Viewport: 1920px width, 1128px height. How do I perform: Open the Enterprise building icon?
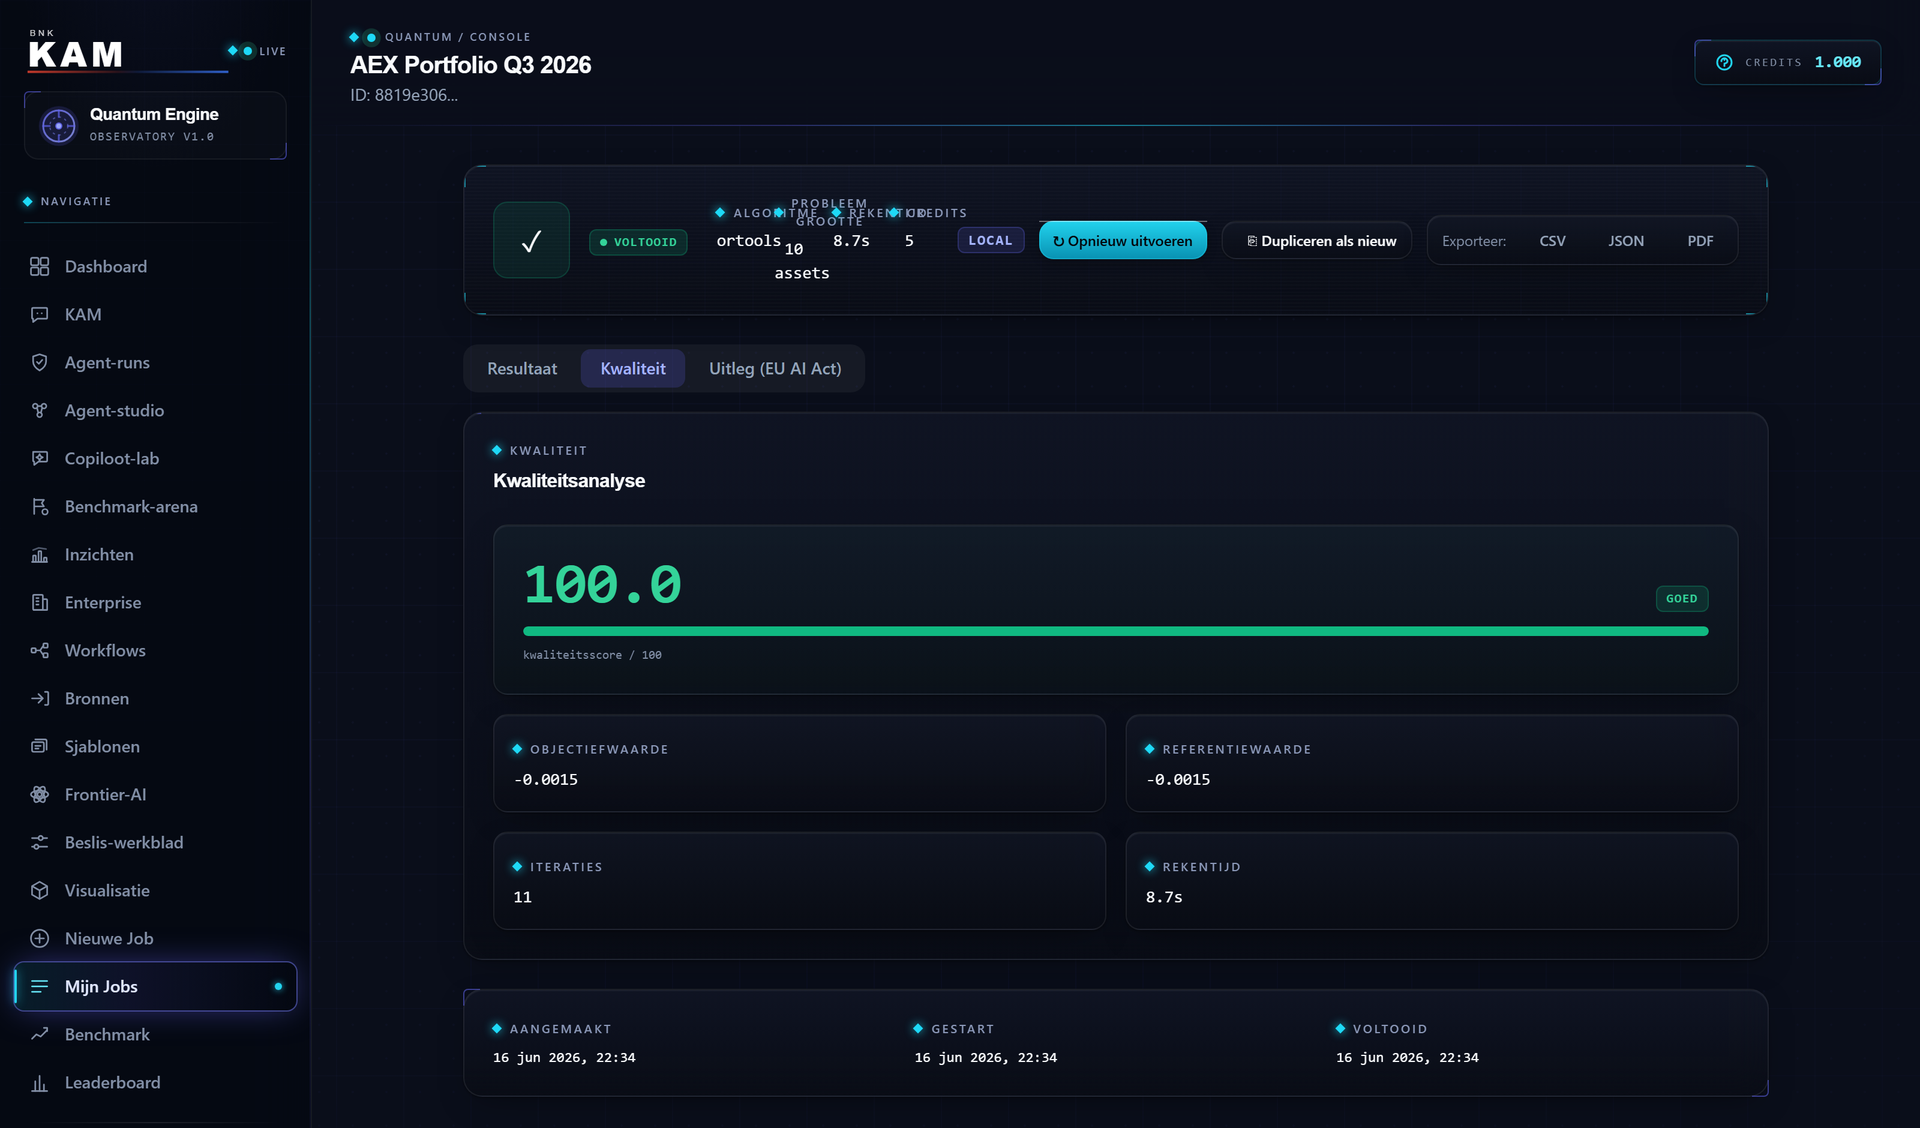(x=39, y=603)
